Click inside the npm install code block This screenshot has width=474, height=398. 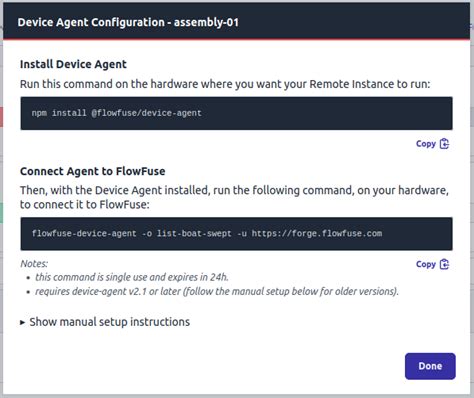click(236, 113)
